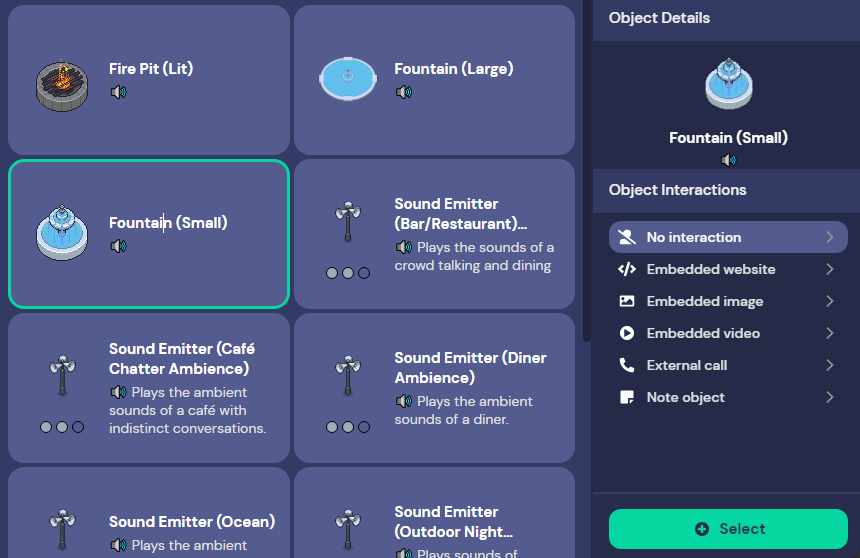Select first variant dot under Bar/Restaurant emitter
860x558 pixels.
pyautogui.click(x=332, y=273)
